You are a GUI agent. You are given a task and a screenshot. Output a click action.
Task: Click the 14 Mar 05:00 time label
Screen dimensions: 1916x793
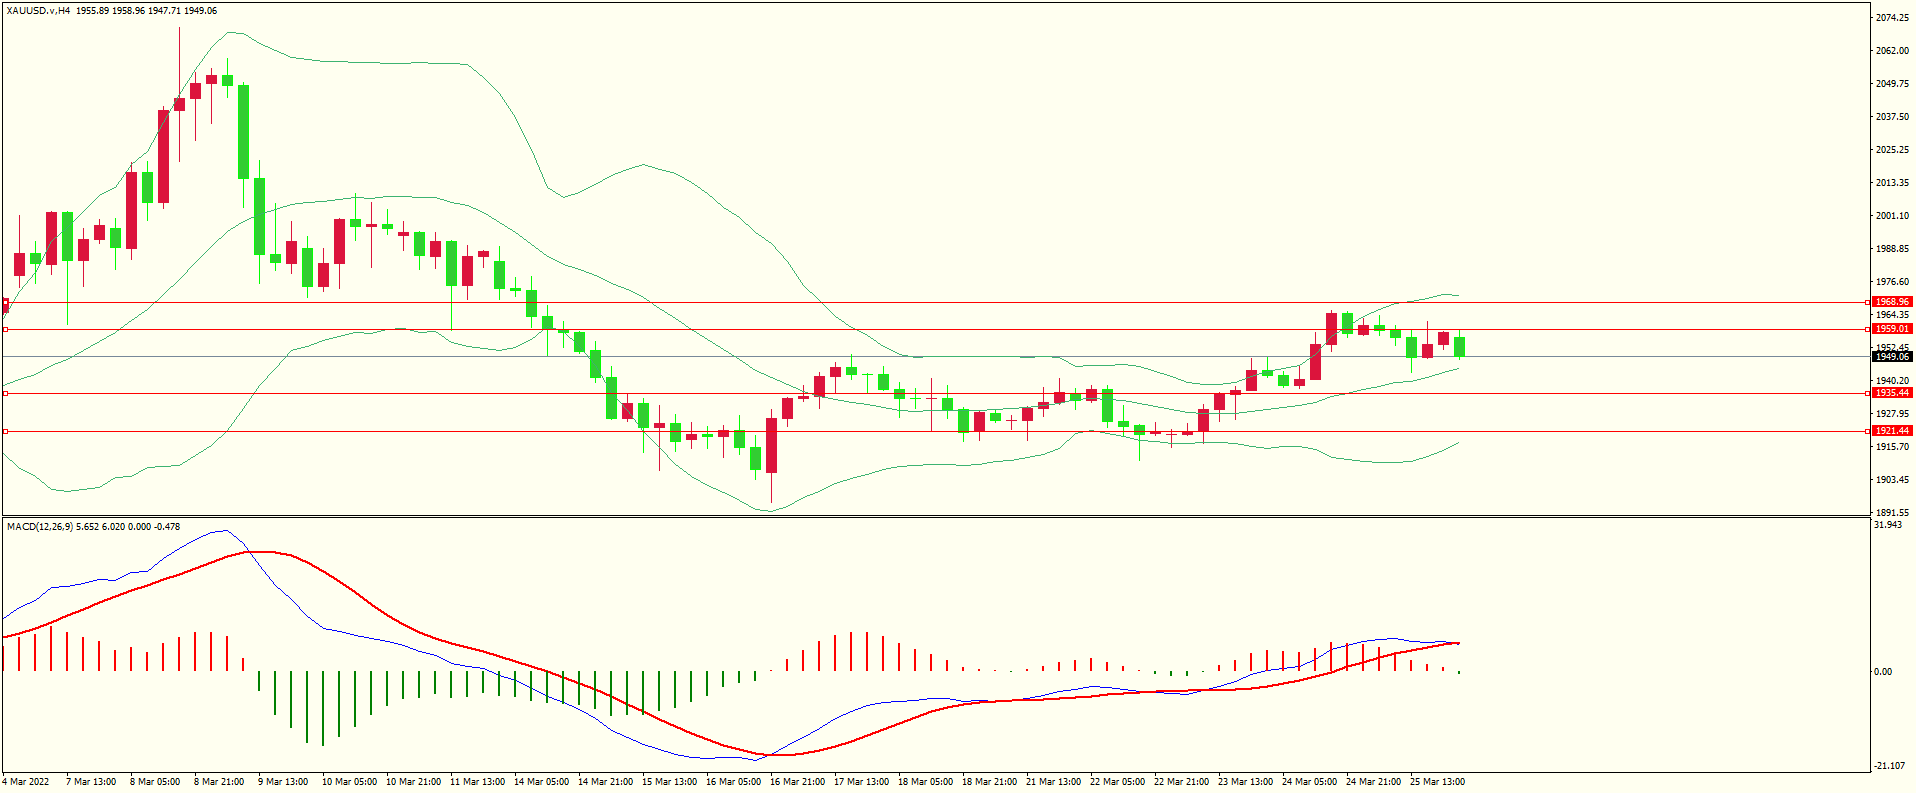coord(541,782)
